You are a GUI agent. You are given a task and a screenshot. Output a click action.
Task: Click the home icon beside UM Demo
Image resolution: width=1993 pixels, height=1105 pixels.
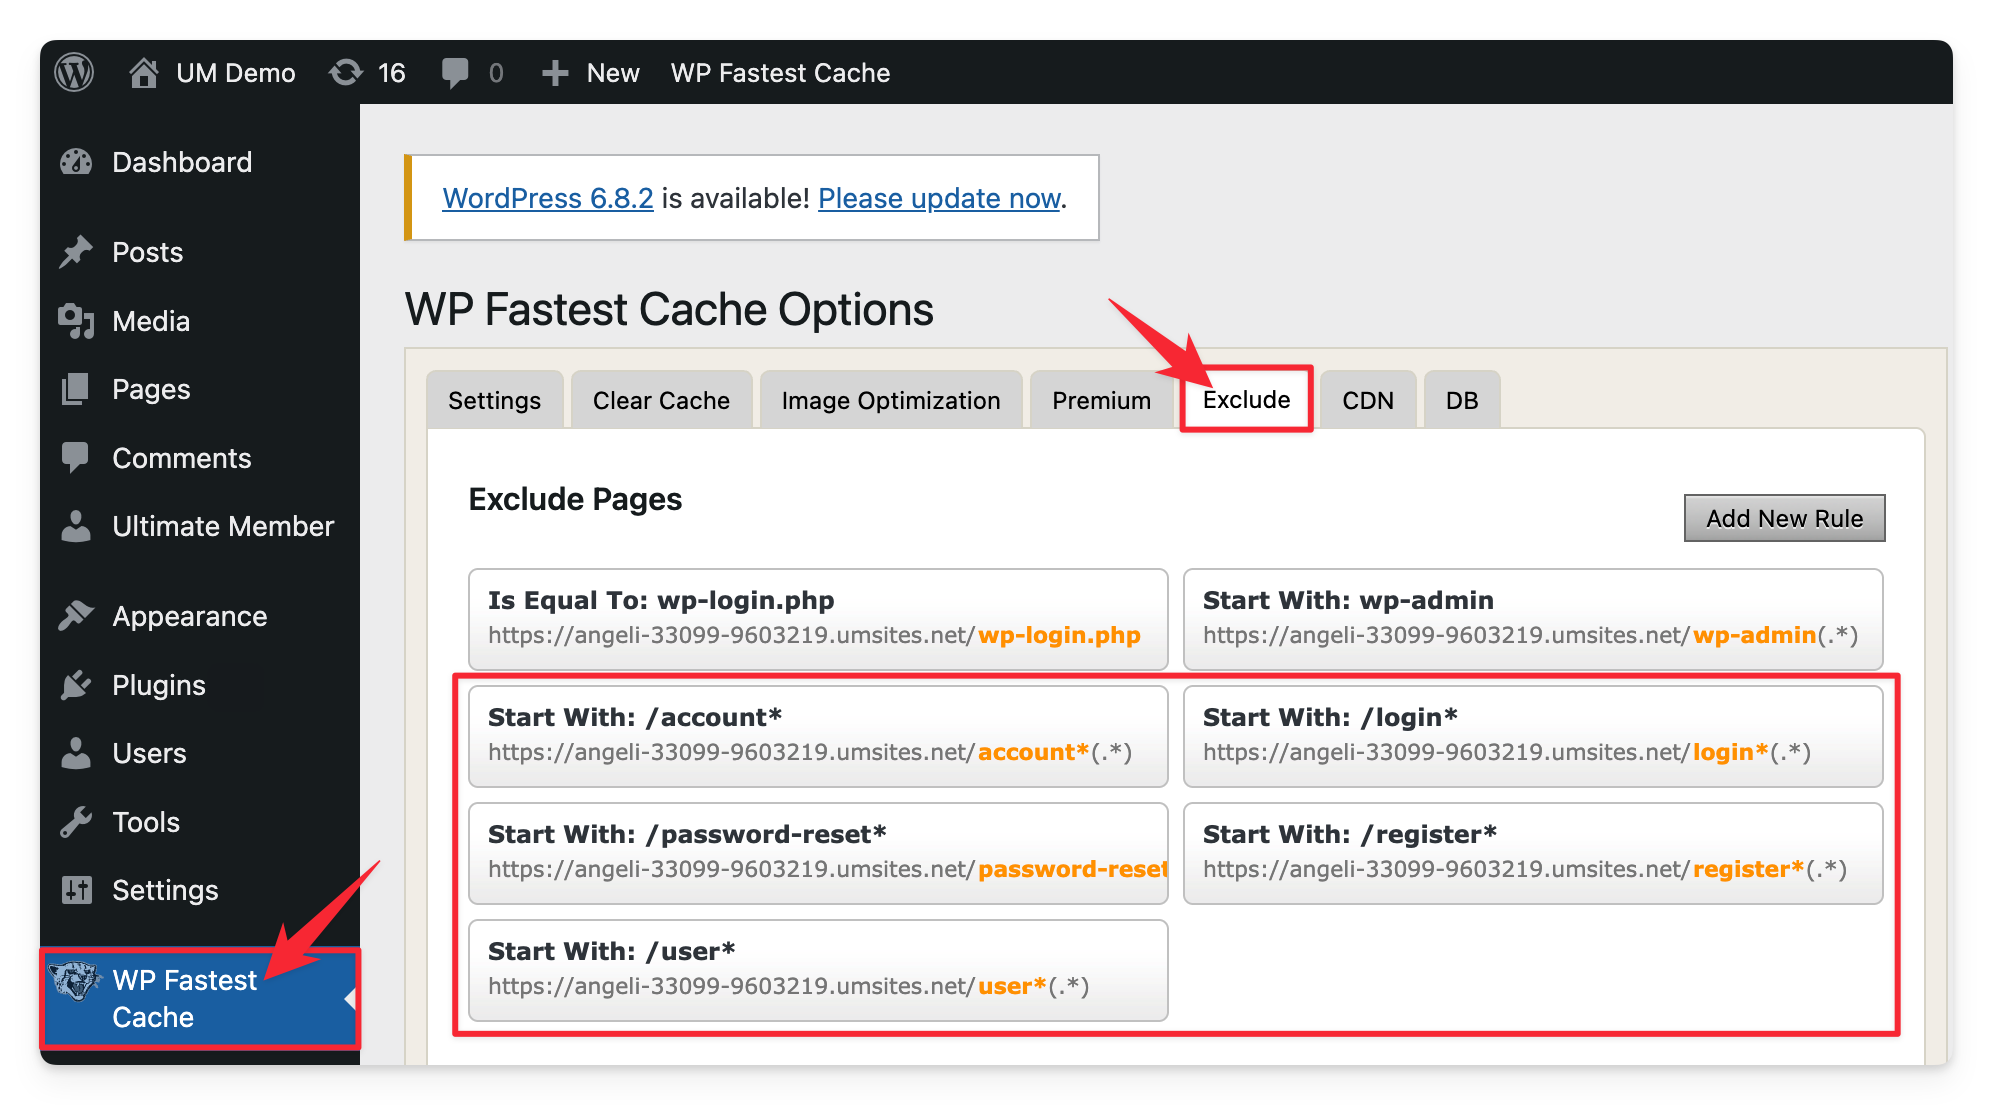(x=144, y=72)
